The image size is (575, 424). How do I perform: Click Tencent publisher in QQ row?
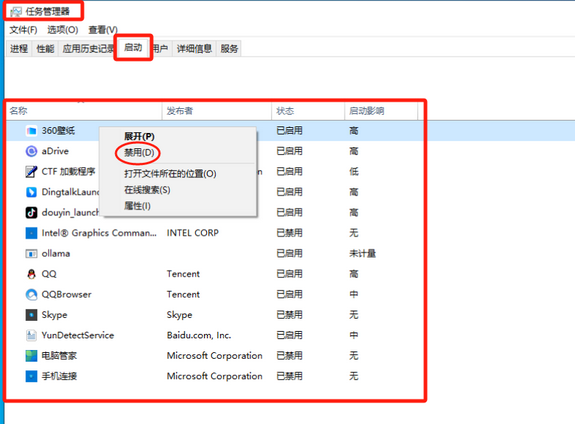(183, 274)
